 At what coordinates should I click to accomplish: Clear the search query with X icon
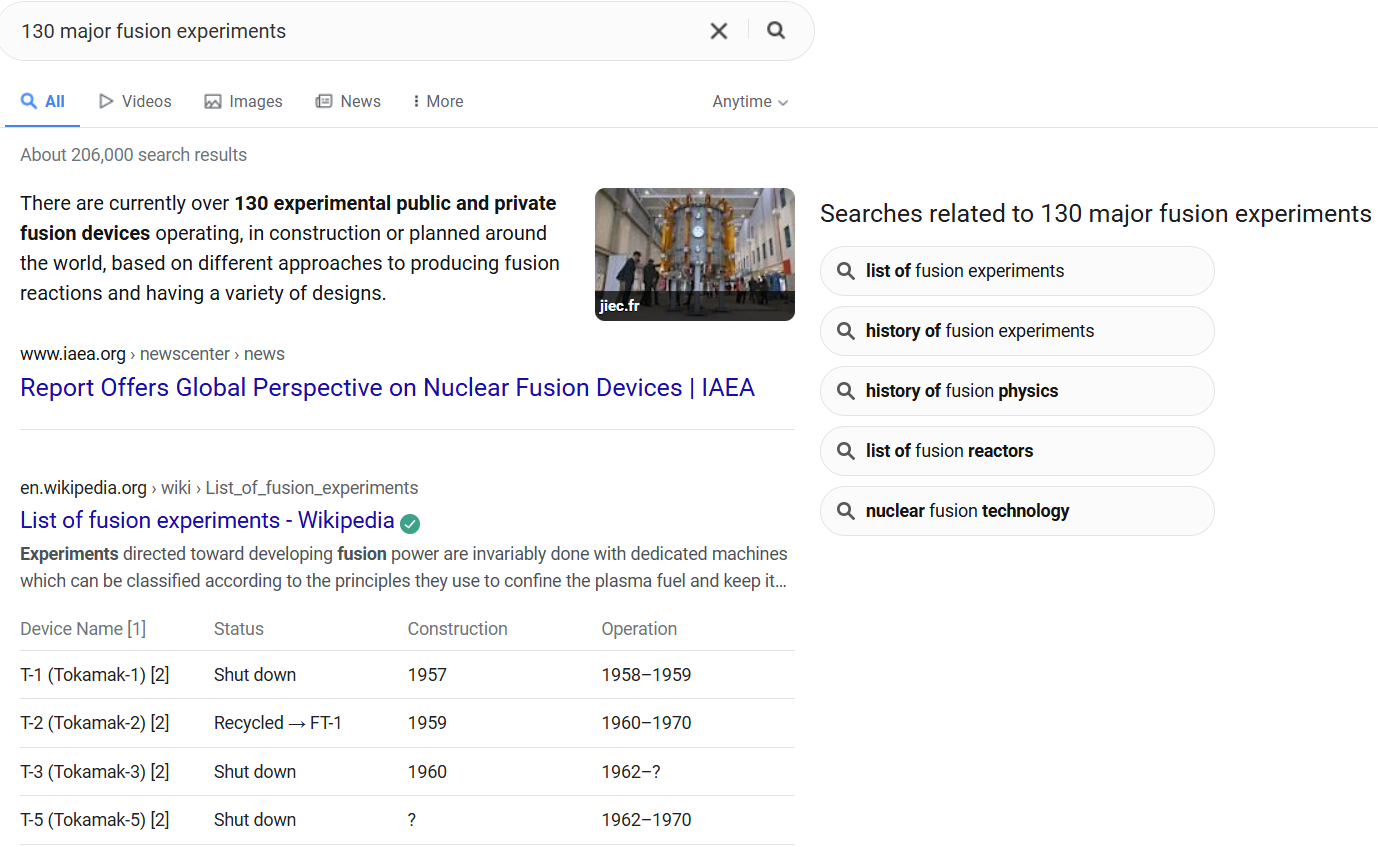(x=718, y=31)
